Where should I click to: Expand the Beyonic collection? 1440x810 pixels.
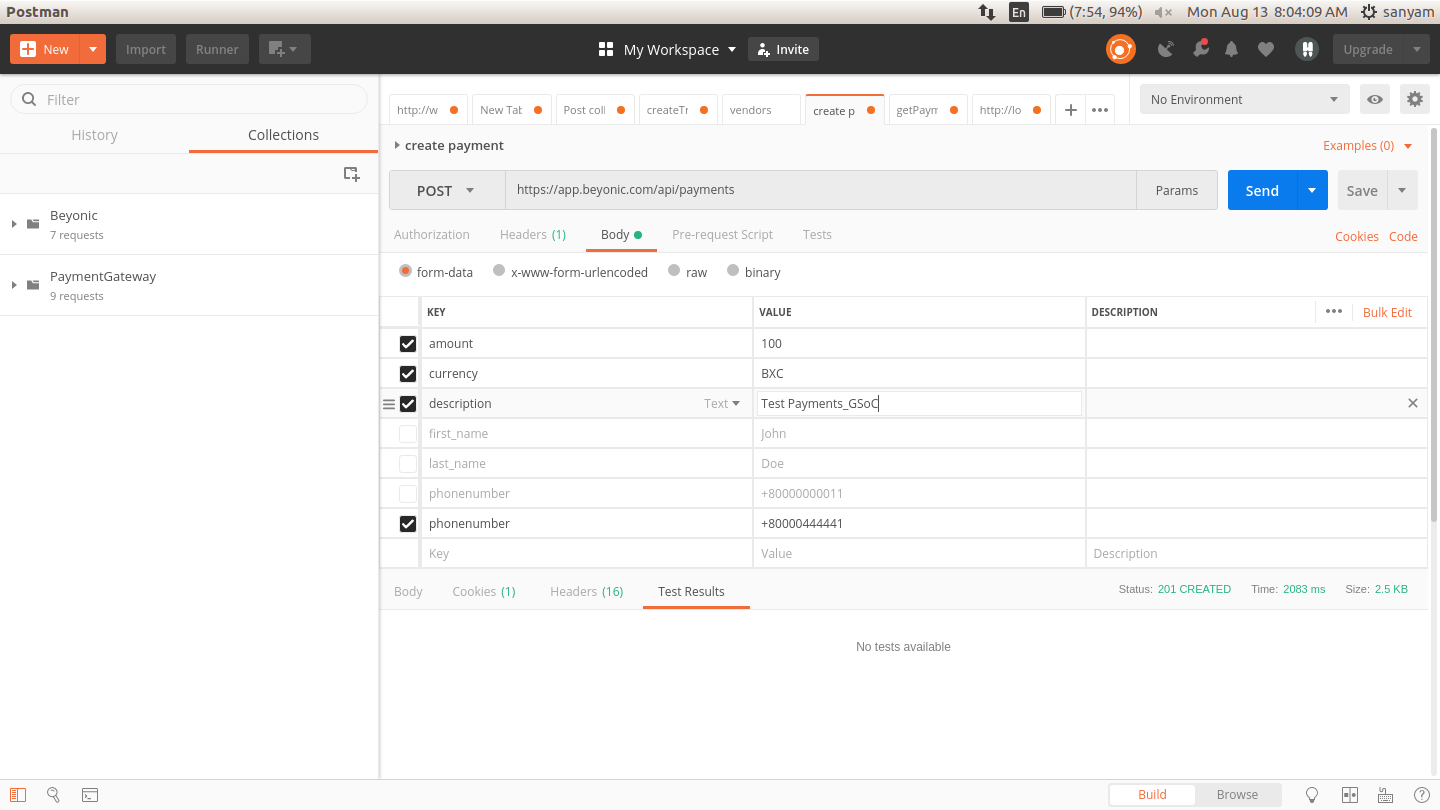point(14,224)
